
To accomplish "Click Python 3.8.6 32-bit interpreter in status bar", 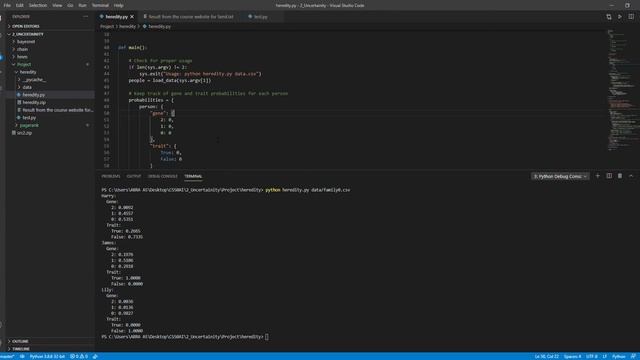I will (x=47, y=356).
